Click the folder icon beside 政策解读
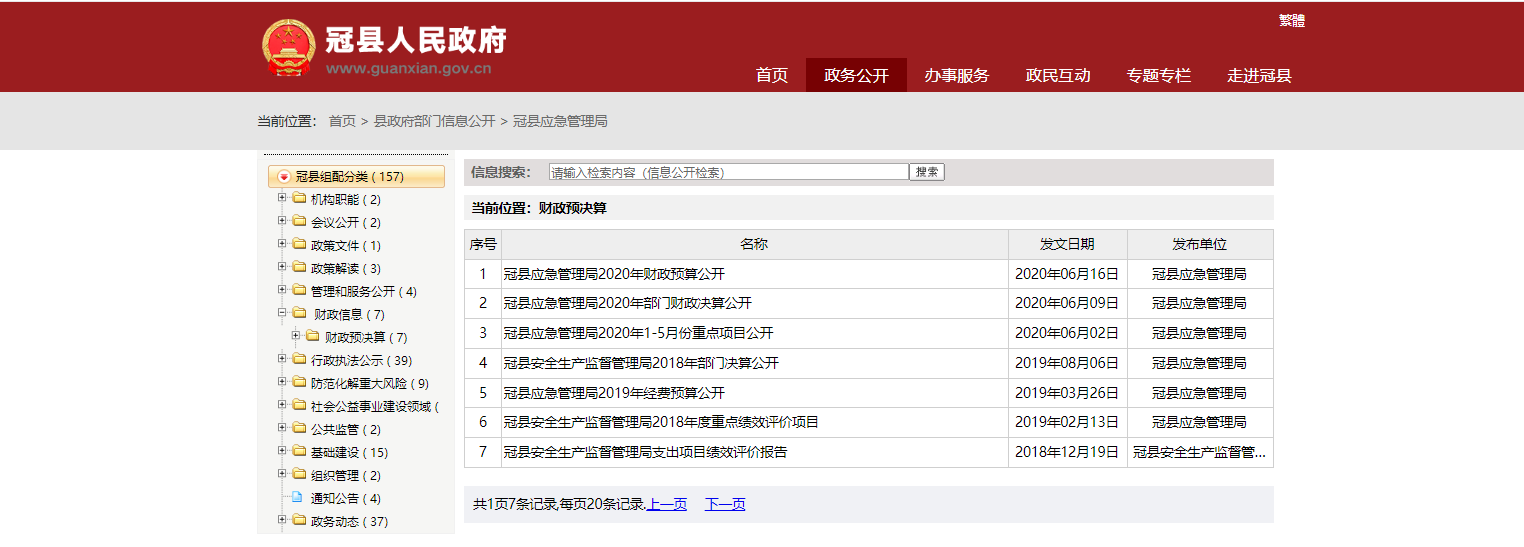This screenshot has height=547, width=1524. click(x=299, y=268)
